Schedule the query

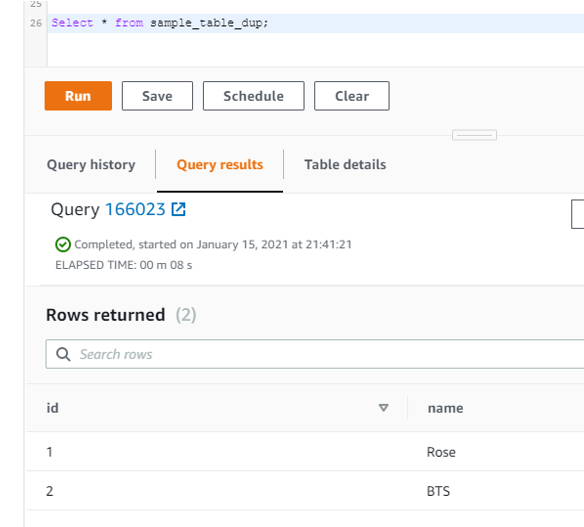[x=254, y=96]
